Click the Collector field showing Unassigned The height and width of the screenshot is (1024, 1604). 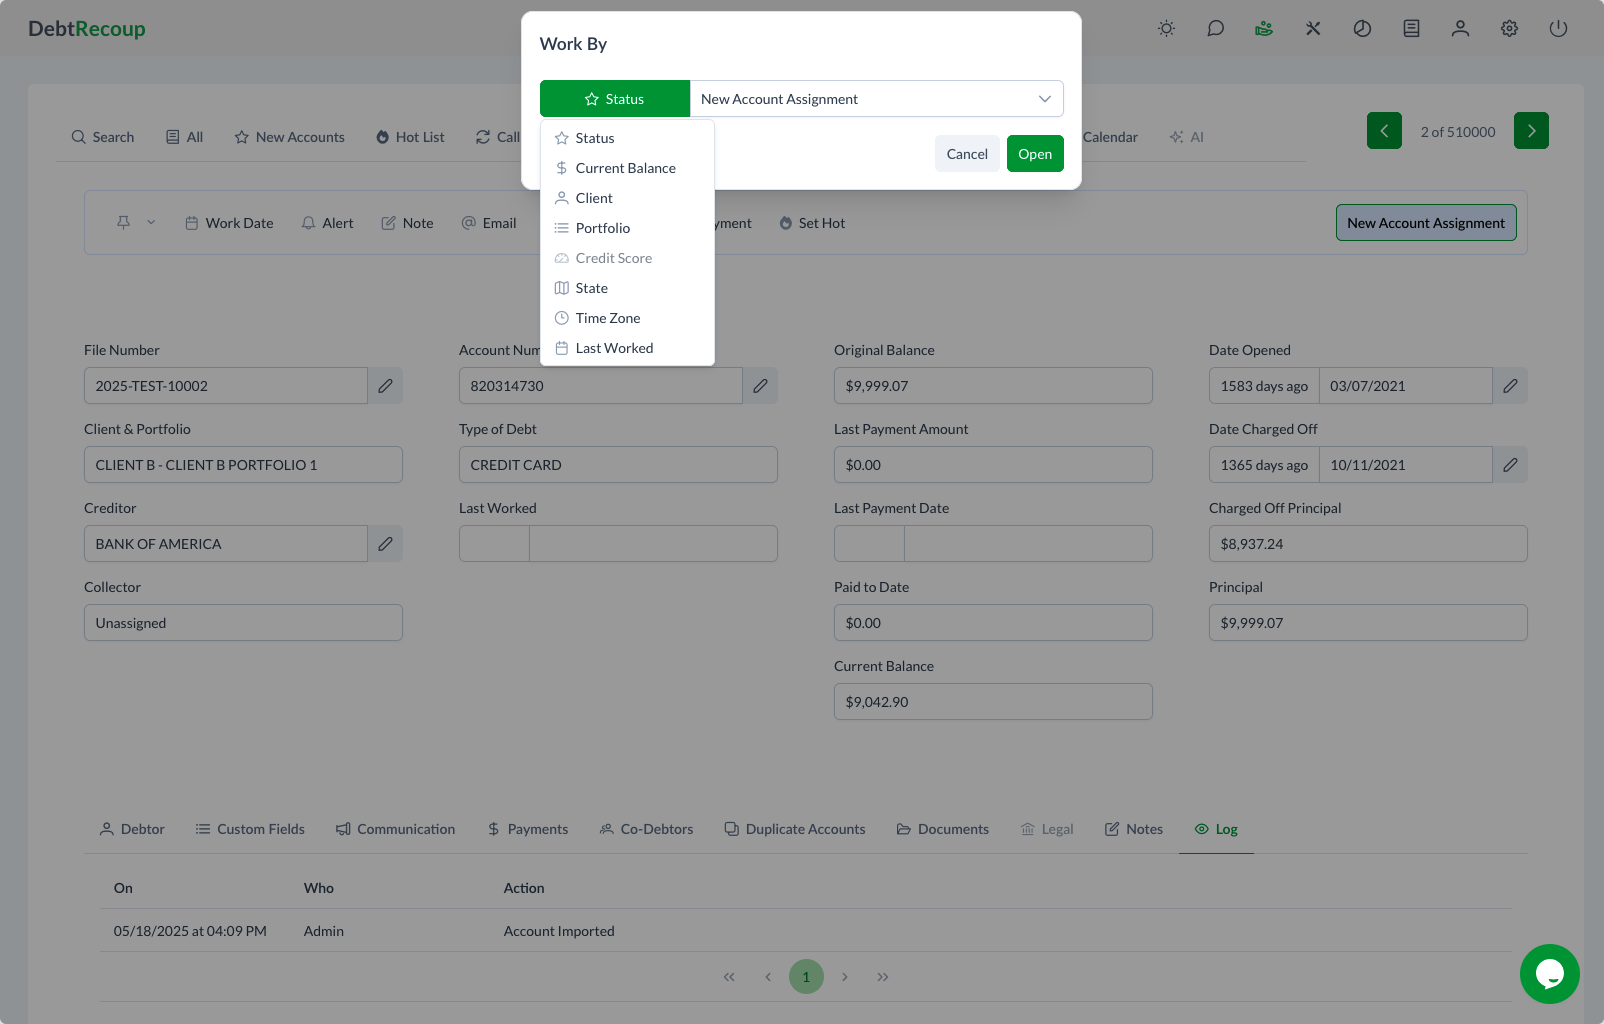(x=243, y=623)
